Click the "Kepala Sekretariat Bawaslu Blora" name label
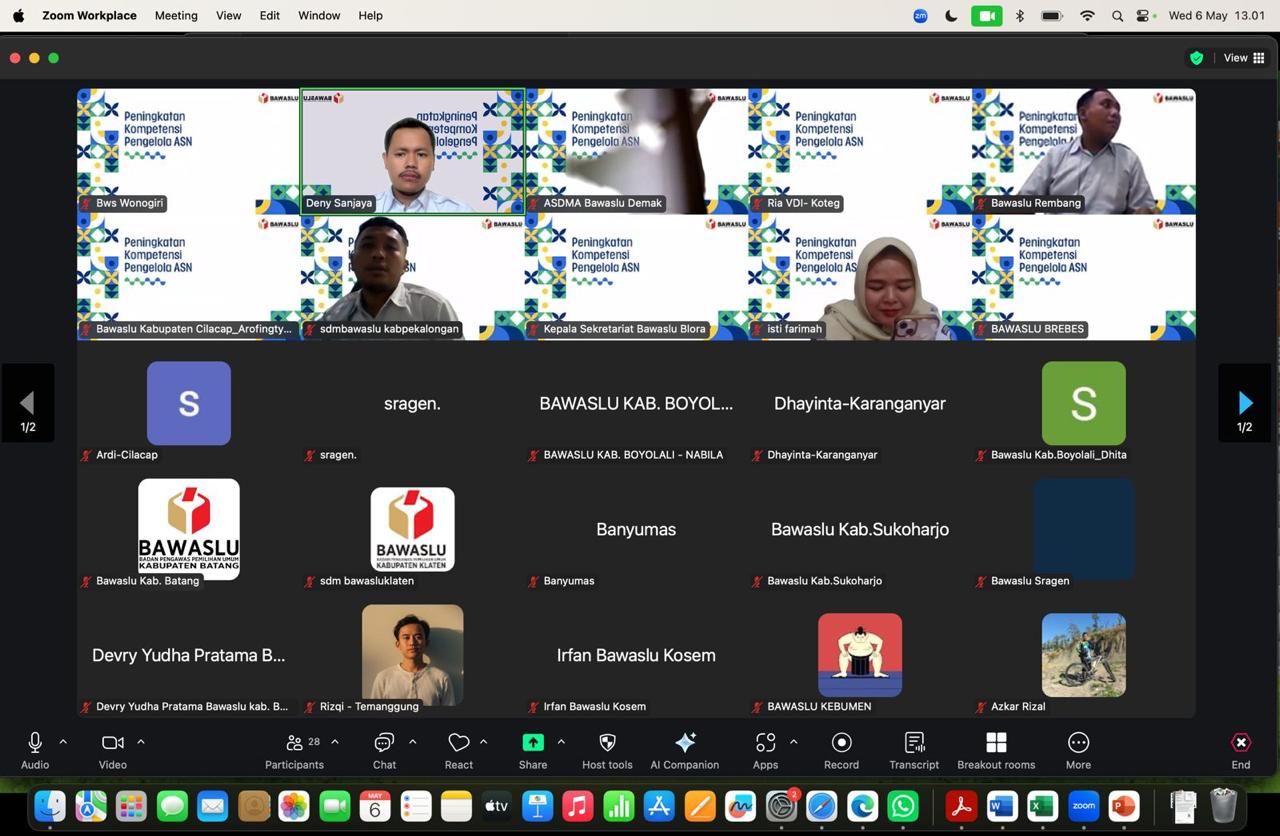This screenshot has height=836, width=1280. 624,329
